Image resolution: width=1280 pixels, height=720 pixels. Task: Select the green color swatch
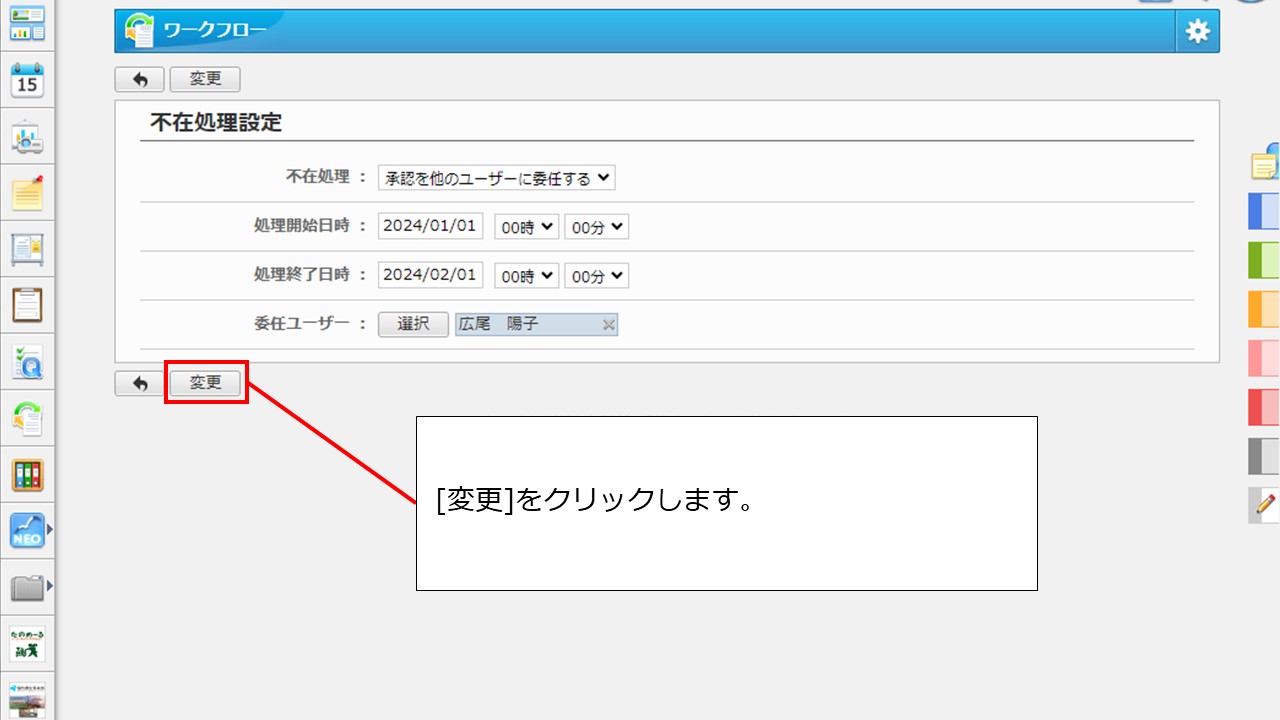[1264, 260]
